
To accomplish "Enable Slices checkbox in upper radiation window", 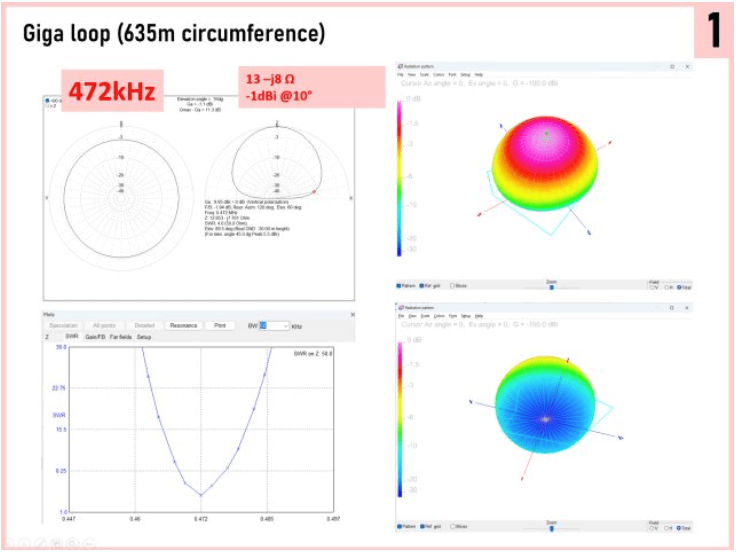I will (x=453, y=285).
